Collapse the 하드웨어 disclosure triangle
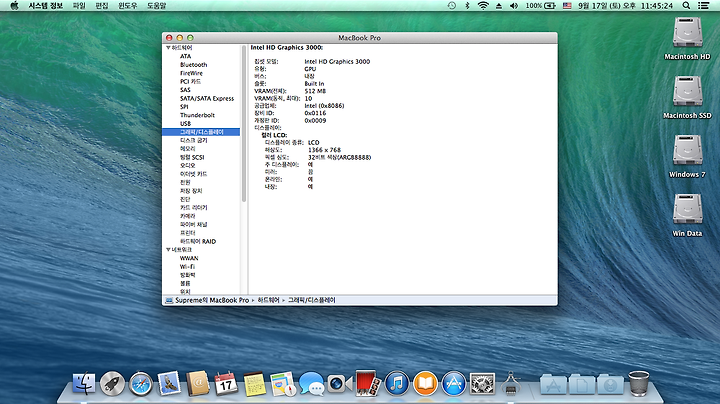720x404 pixels. [168, 48]
